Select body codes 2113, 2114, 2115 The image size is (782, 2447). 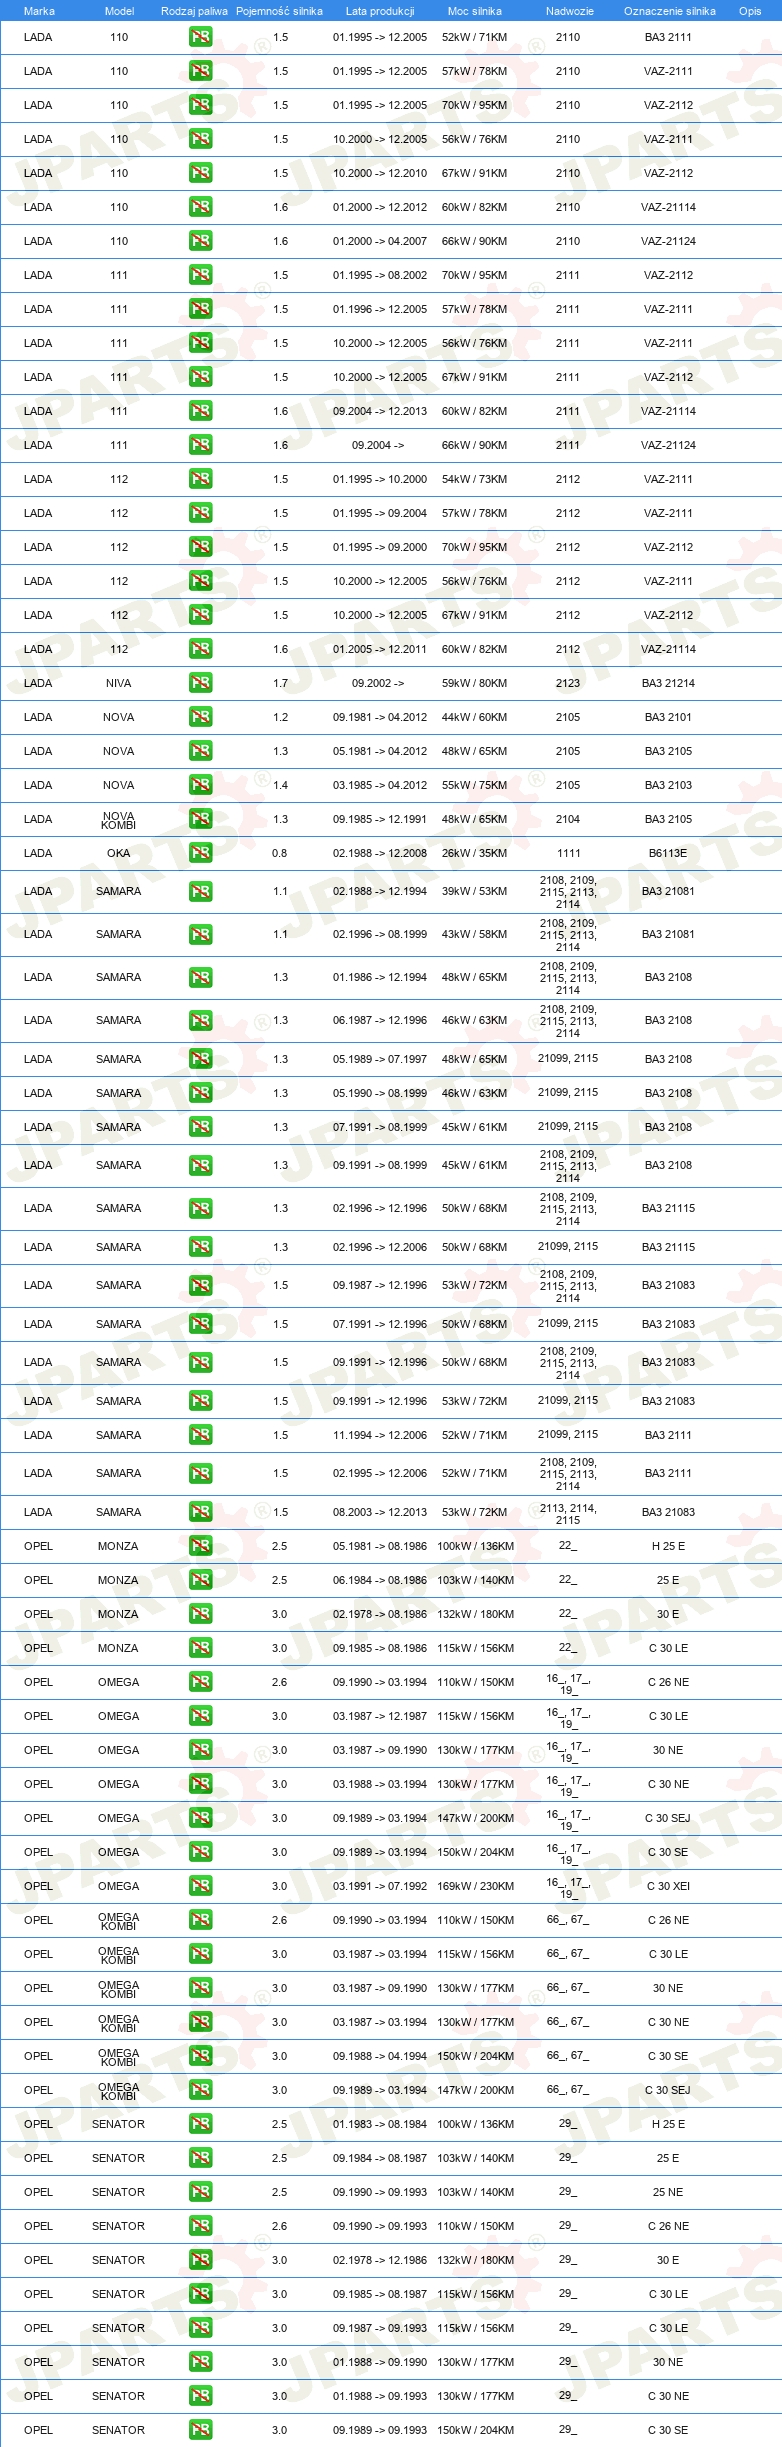coord(568,1514)
